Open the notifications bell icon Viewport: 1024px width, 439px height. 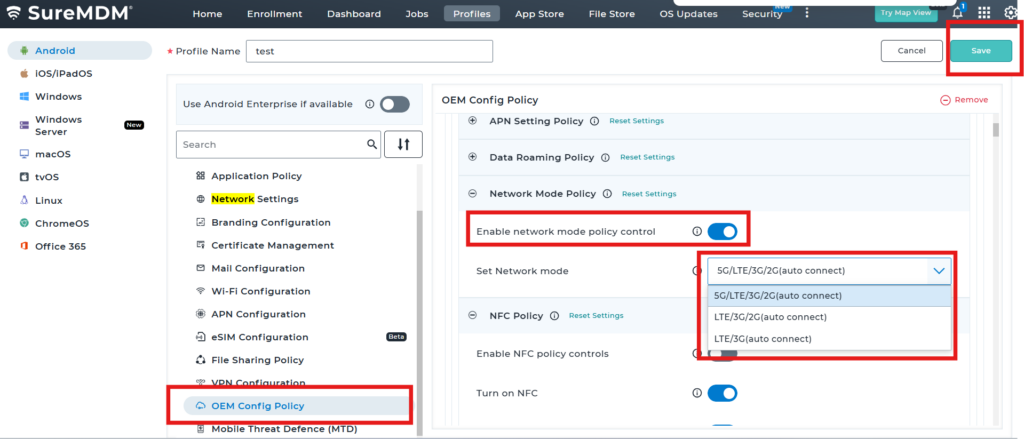tap(958, 13)
